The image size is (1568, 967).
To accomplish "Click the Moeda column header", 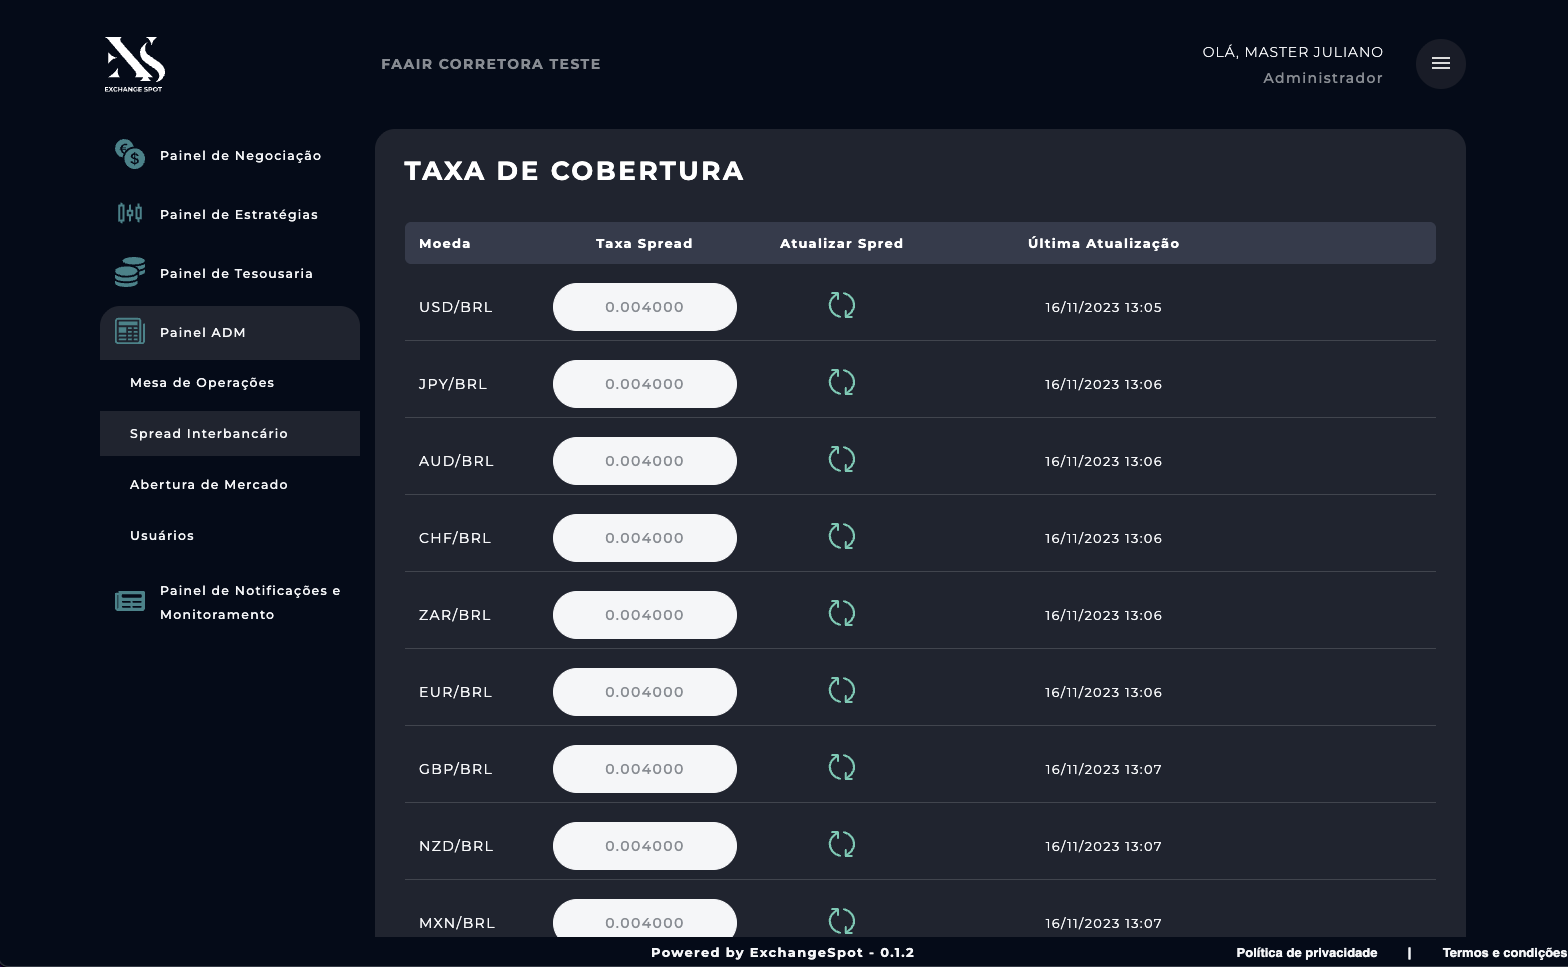I will (445, 244).
